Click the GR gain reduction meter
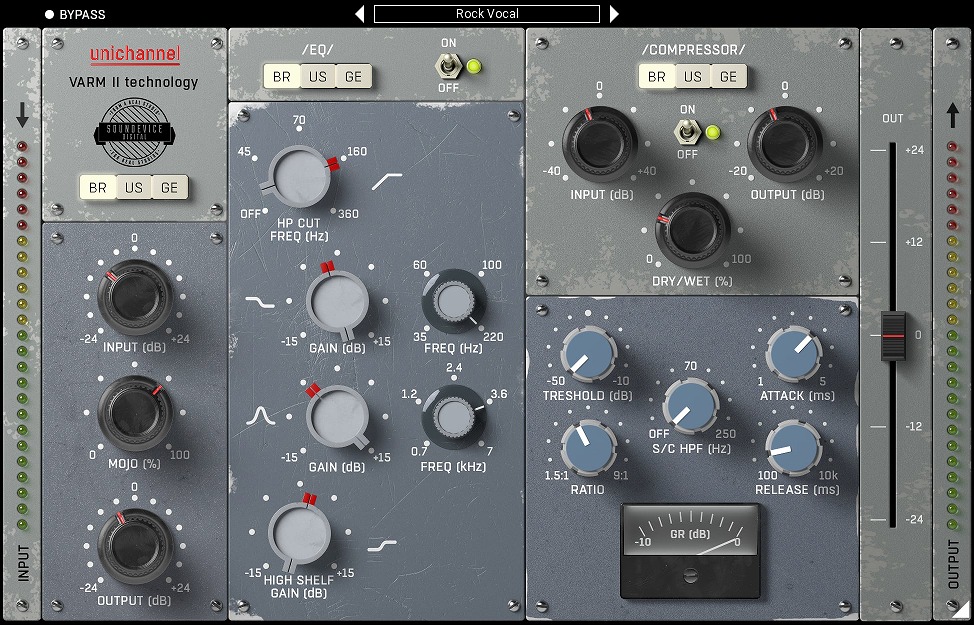 pos(690,534)
